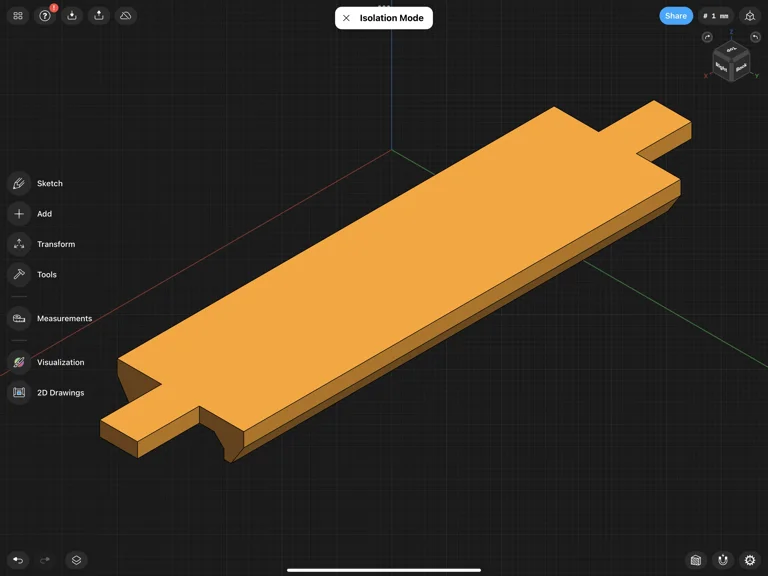Click the import download icon

(x=72, y=16)
